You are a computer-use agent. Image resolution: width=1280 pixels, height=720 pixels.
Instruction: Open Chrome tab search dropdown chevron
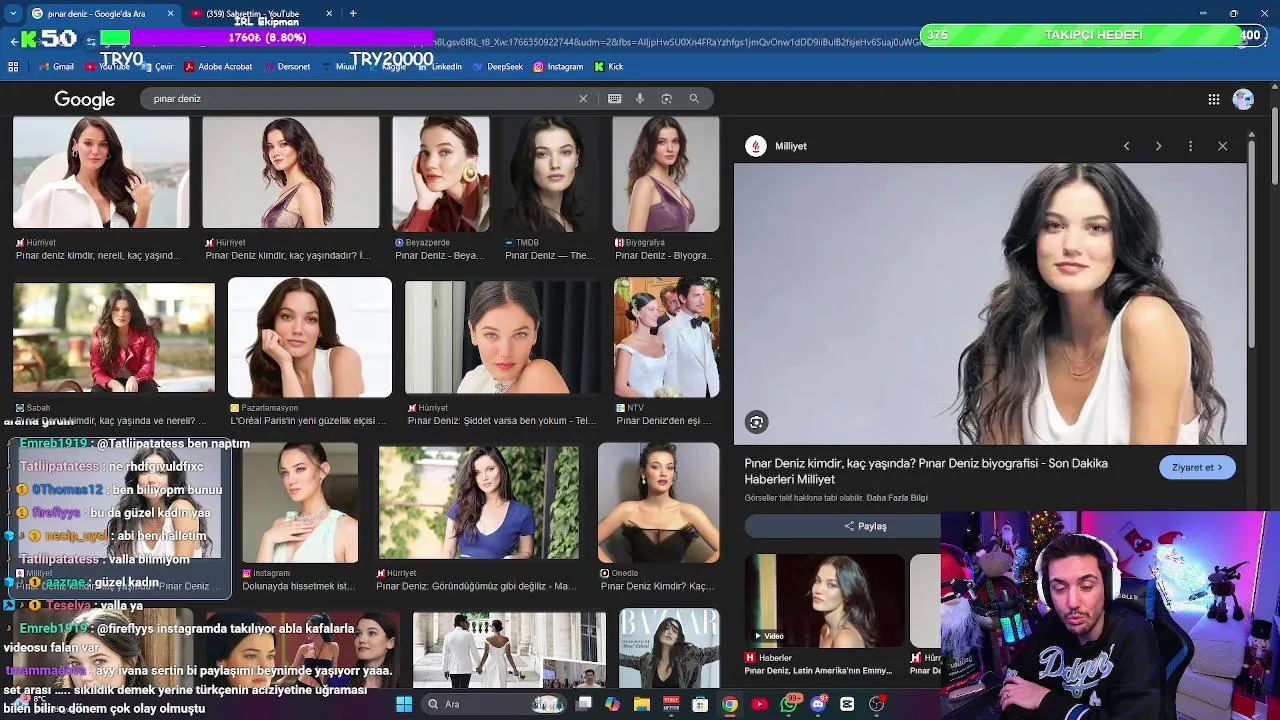click(x=13, y=13)
